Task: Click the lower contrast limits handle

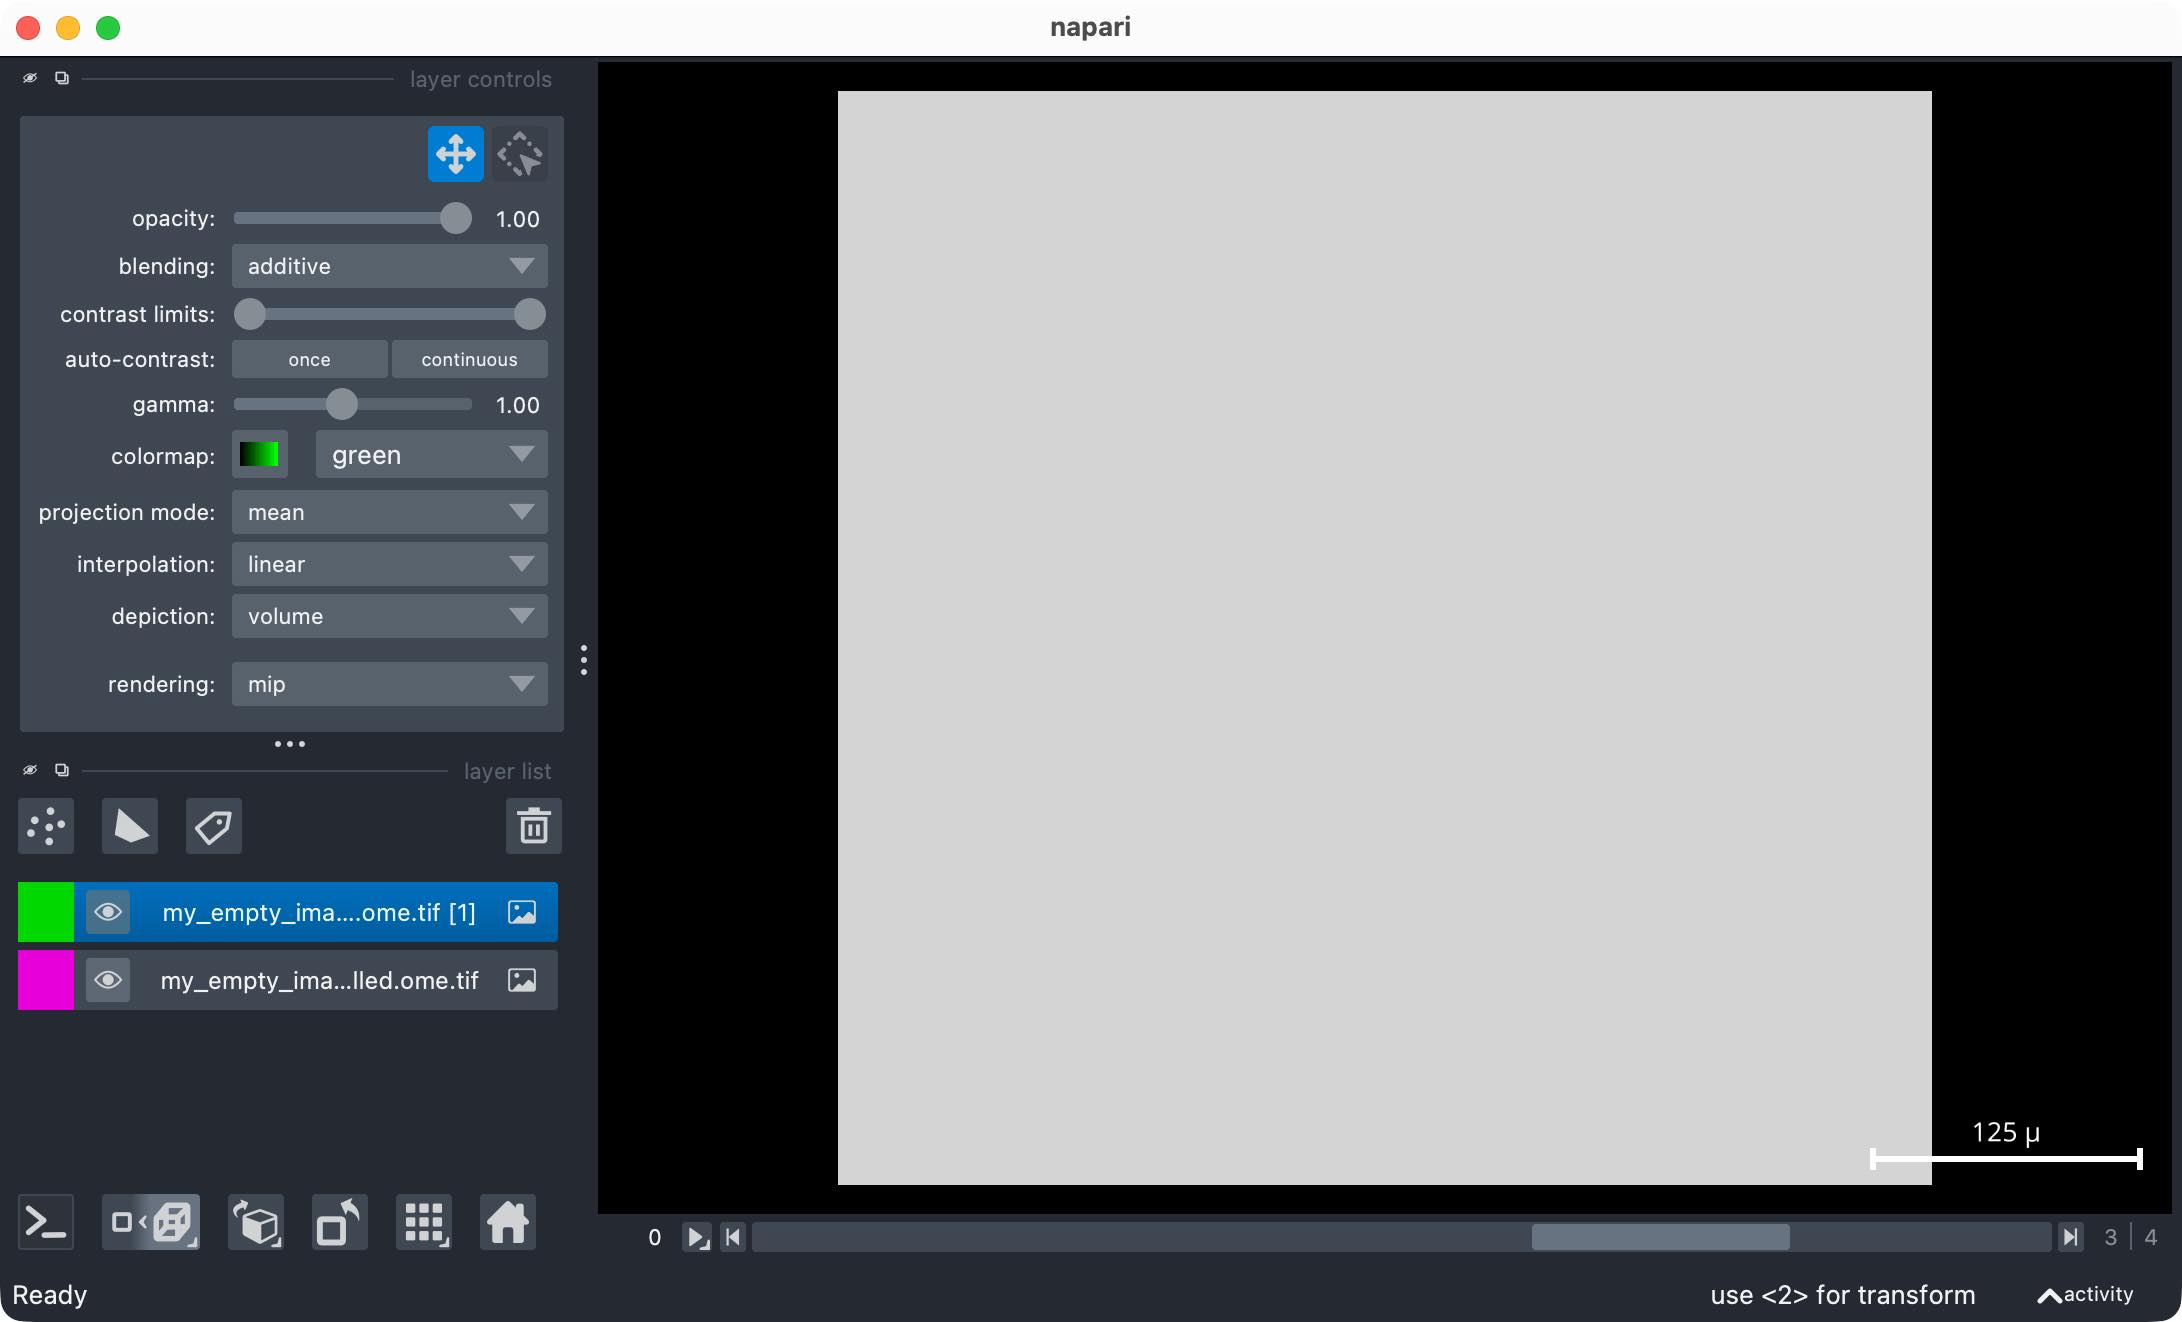Action: (x=250, y=314)
